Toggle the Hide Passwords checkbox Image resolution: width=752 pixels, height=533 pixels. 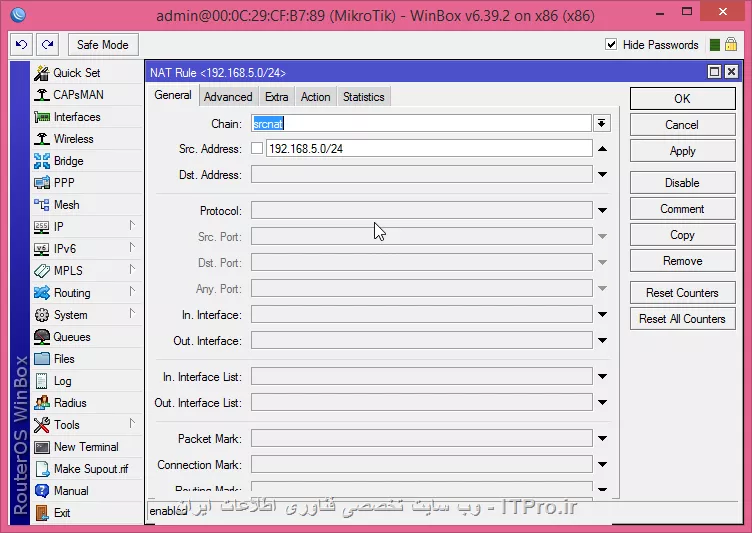tap(611, 45)
